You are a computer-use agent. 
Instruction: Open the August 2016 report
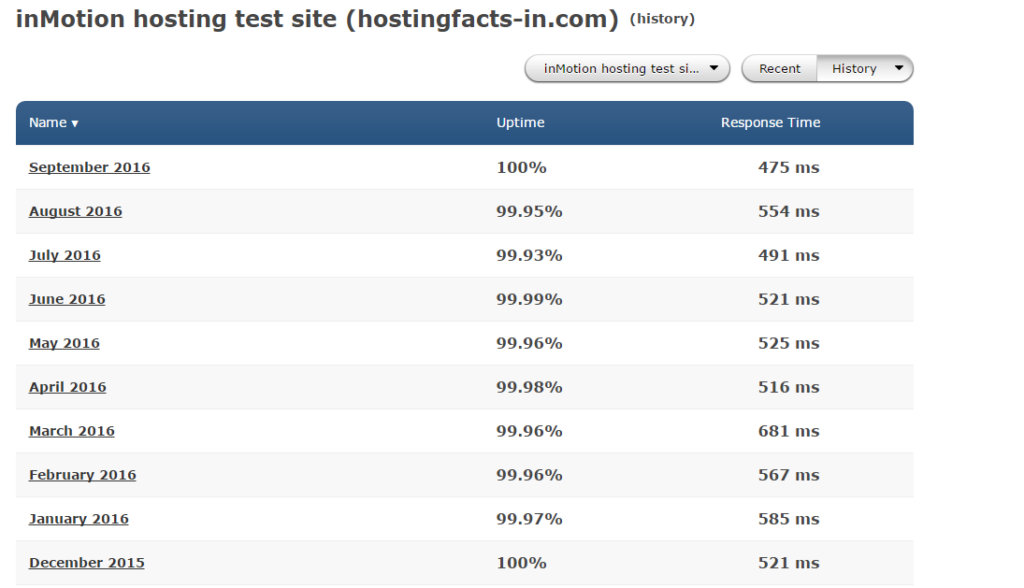click(x=75, y=211)
